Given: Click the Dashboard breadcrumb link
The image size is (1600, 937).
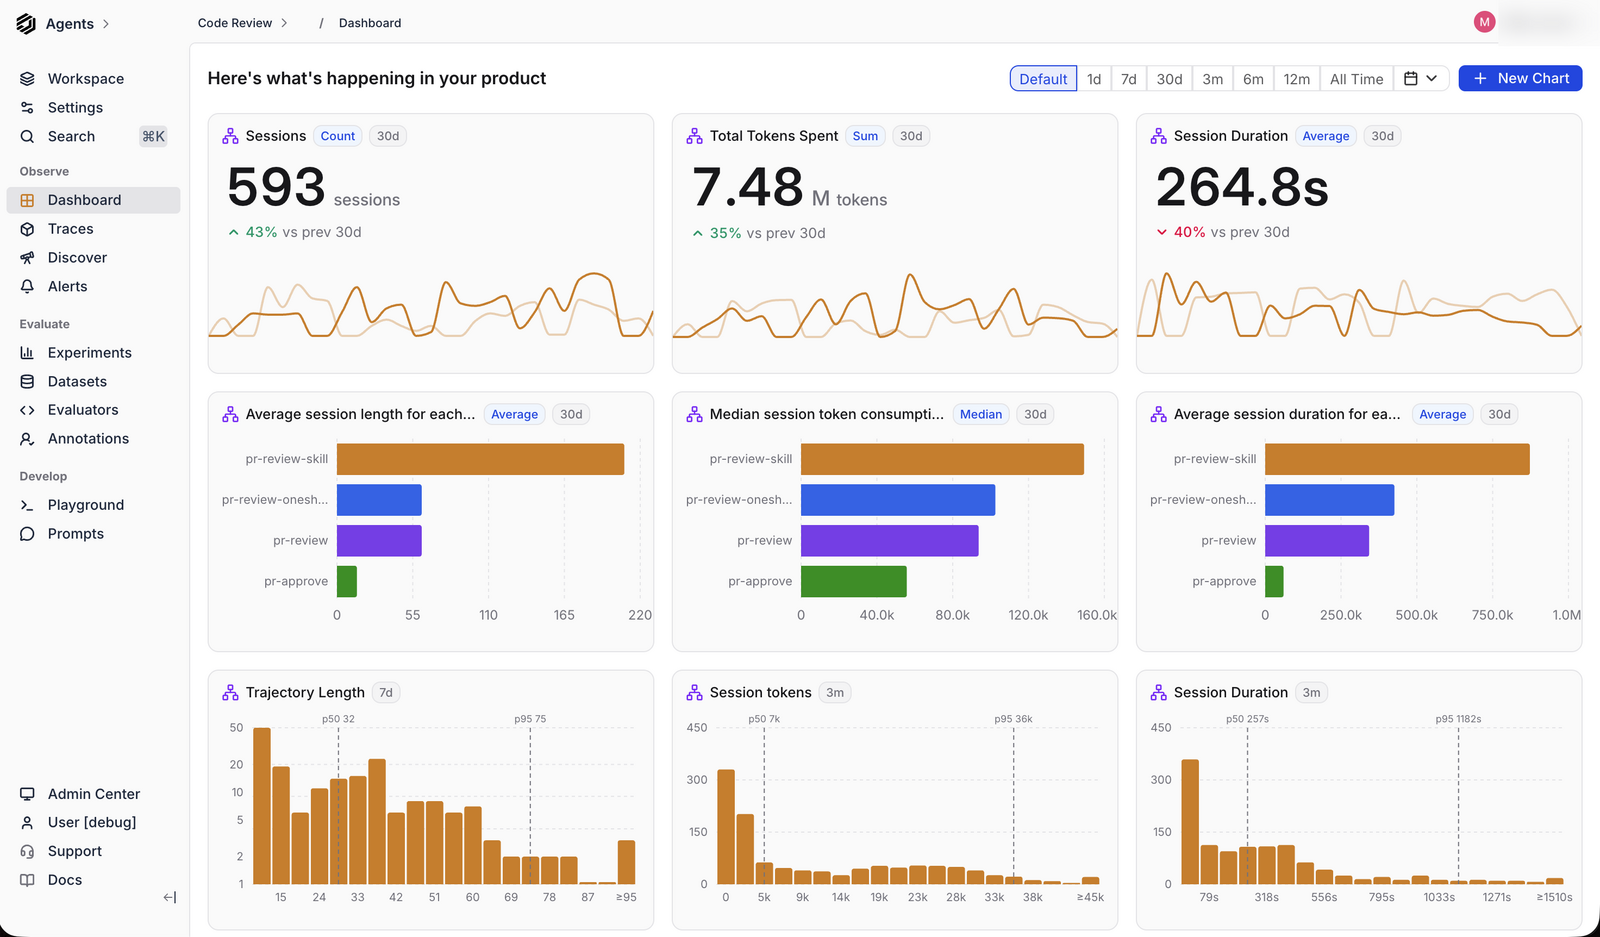Looking at the screenshot, I should point(370,23).
